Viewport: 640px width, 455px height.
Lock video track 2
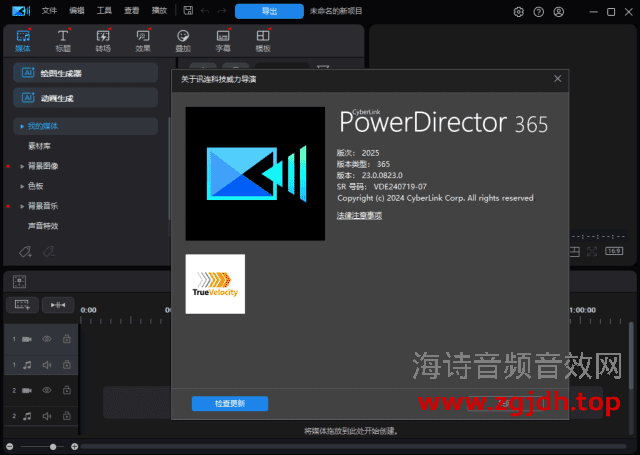(x=67, y=390)
